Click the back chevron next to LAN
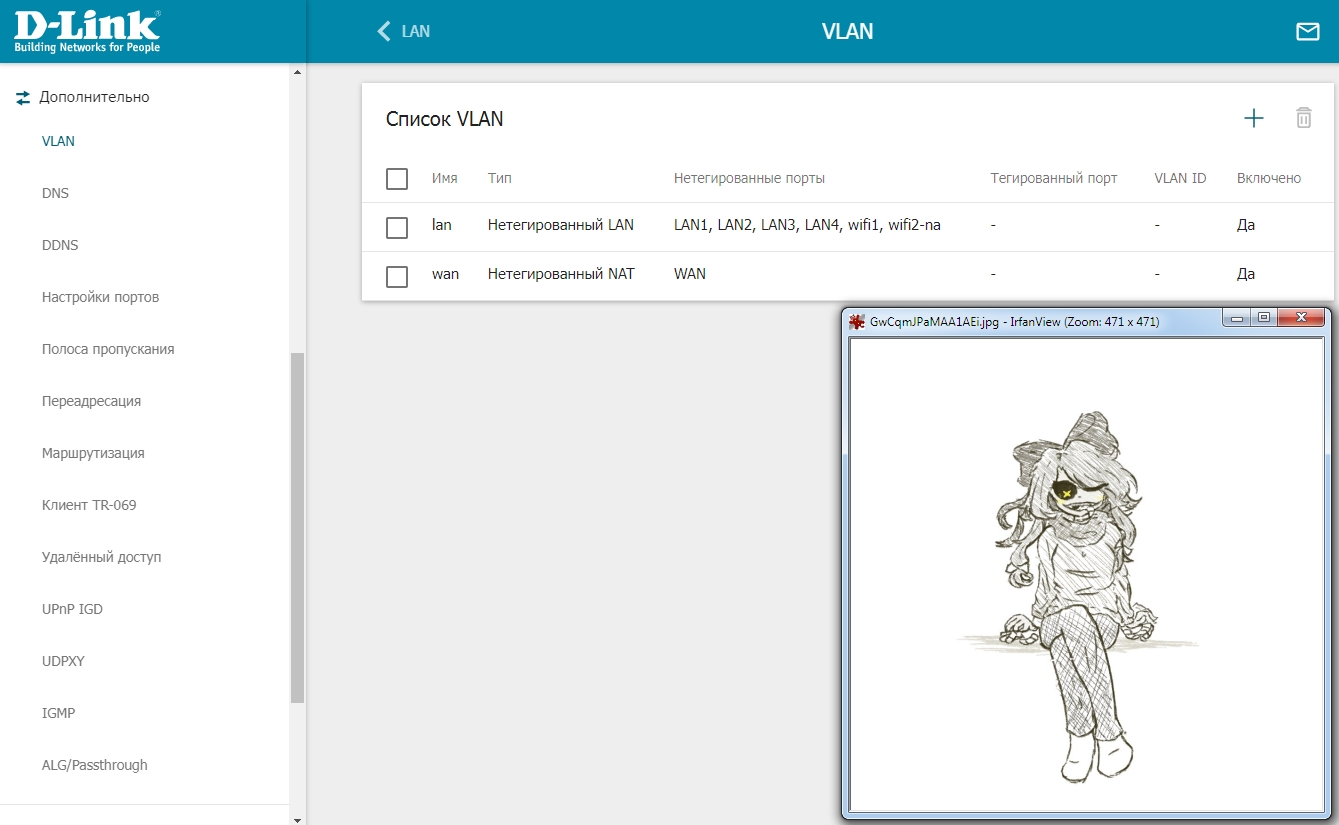This screenshot has height=825, width=1339. [383, 32]
